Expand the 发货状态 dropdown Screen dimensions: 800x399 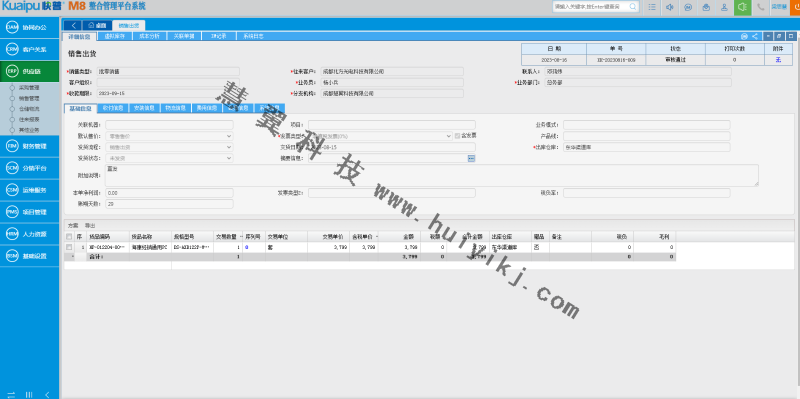click(x=169, y=158)
